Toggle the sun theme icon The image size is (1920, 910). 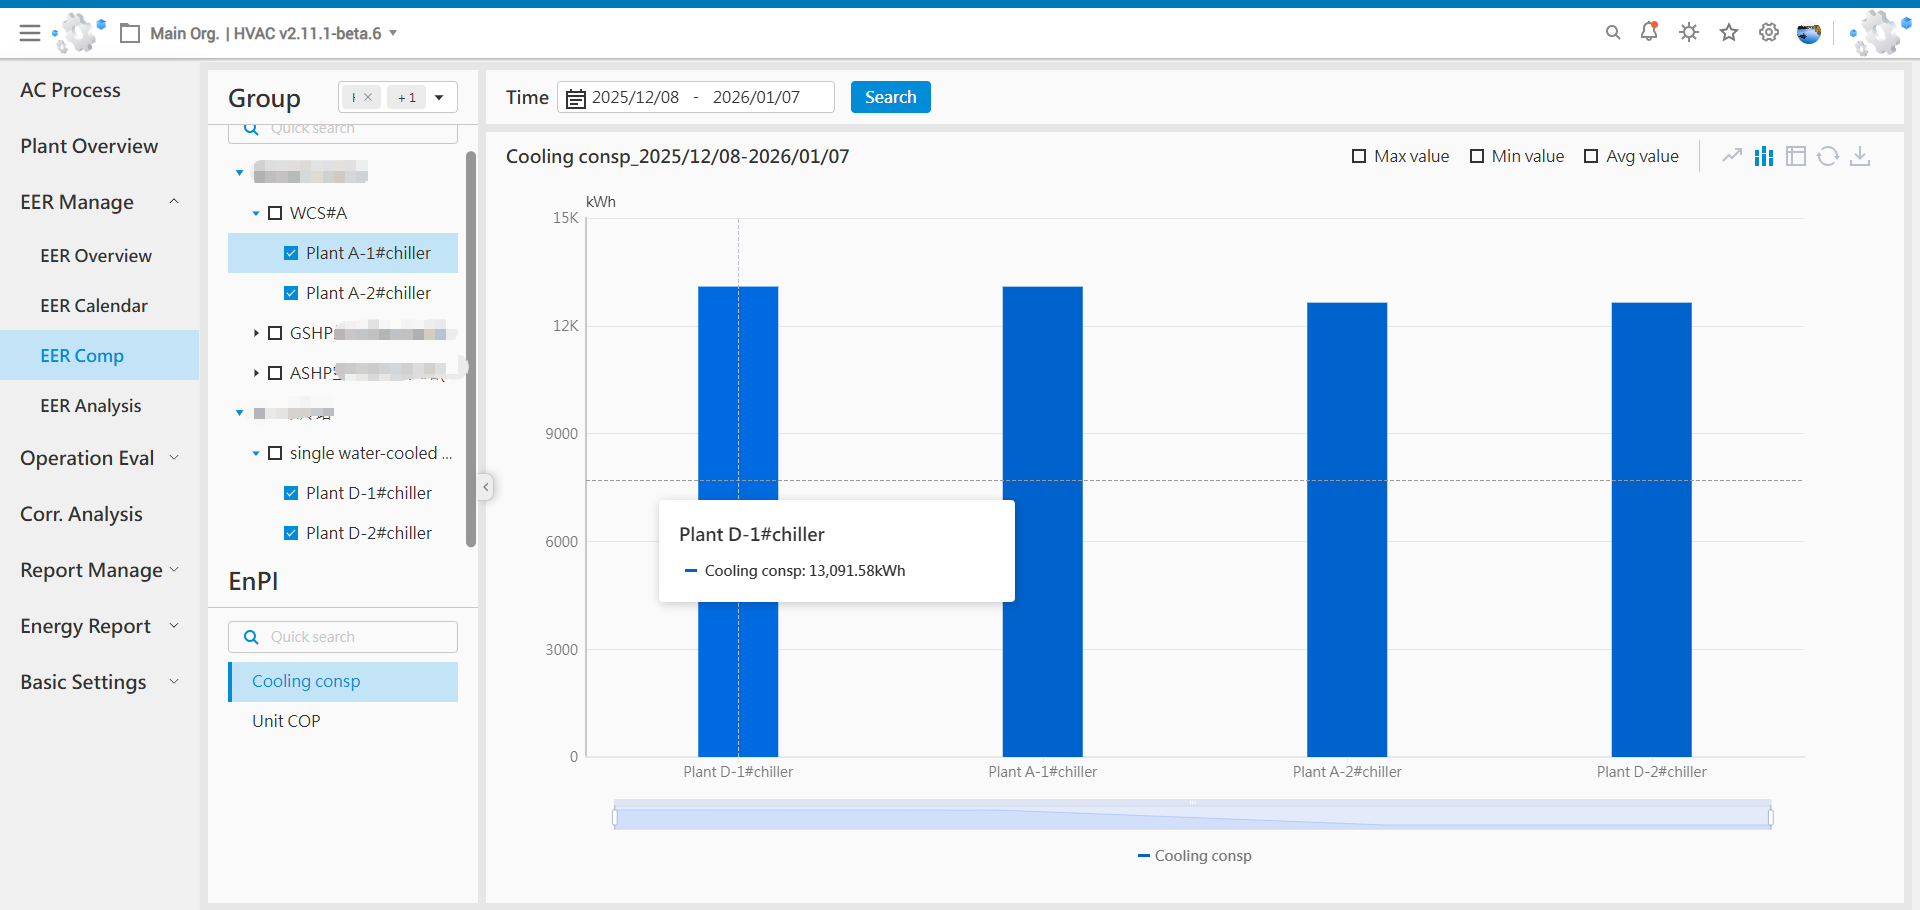pos(1689,33)
